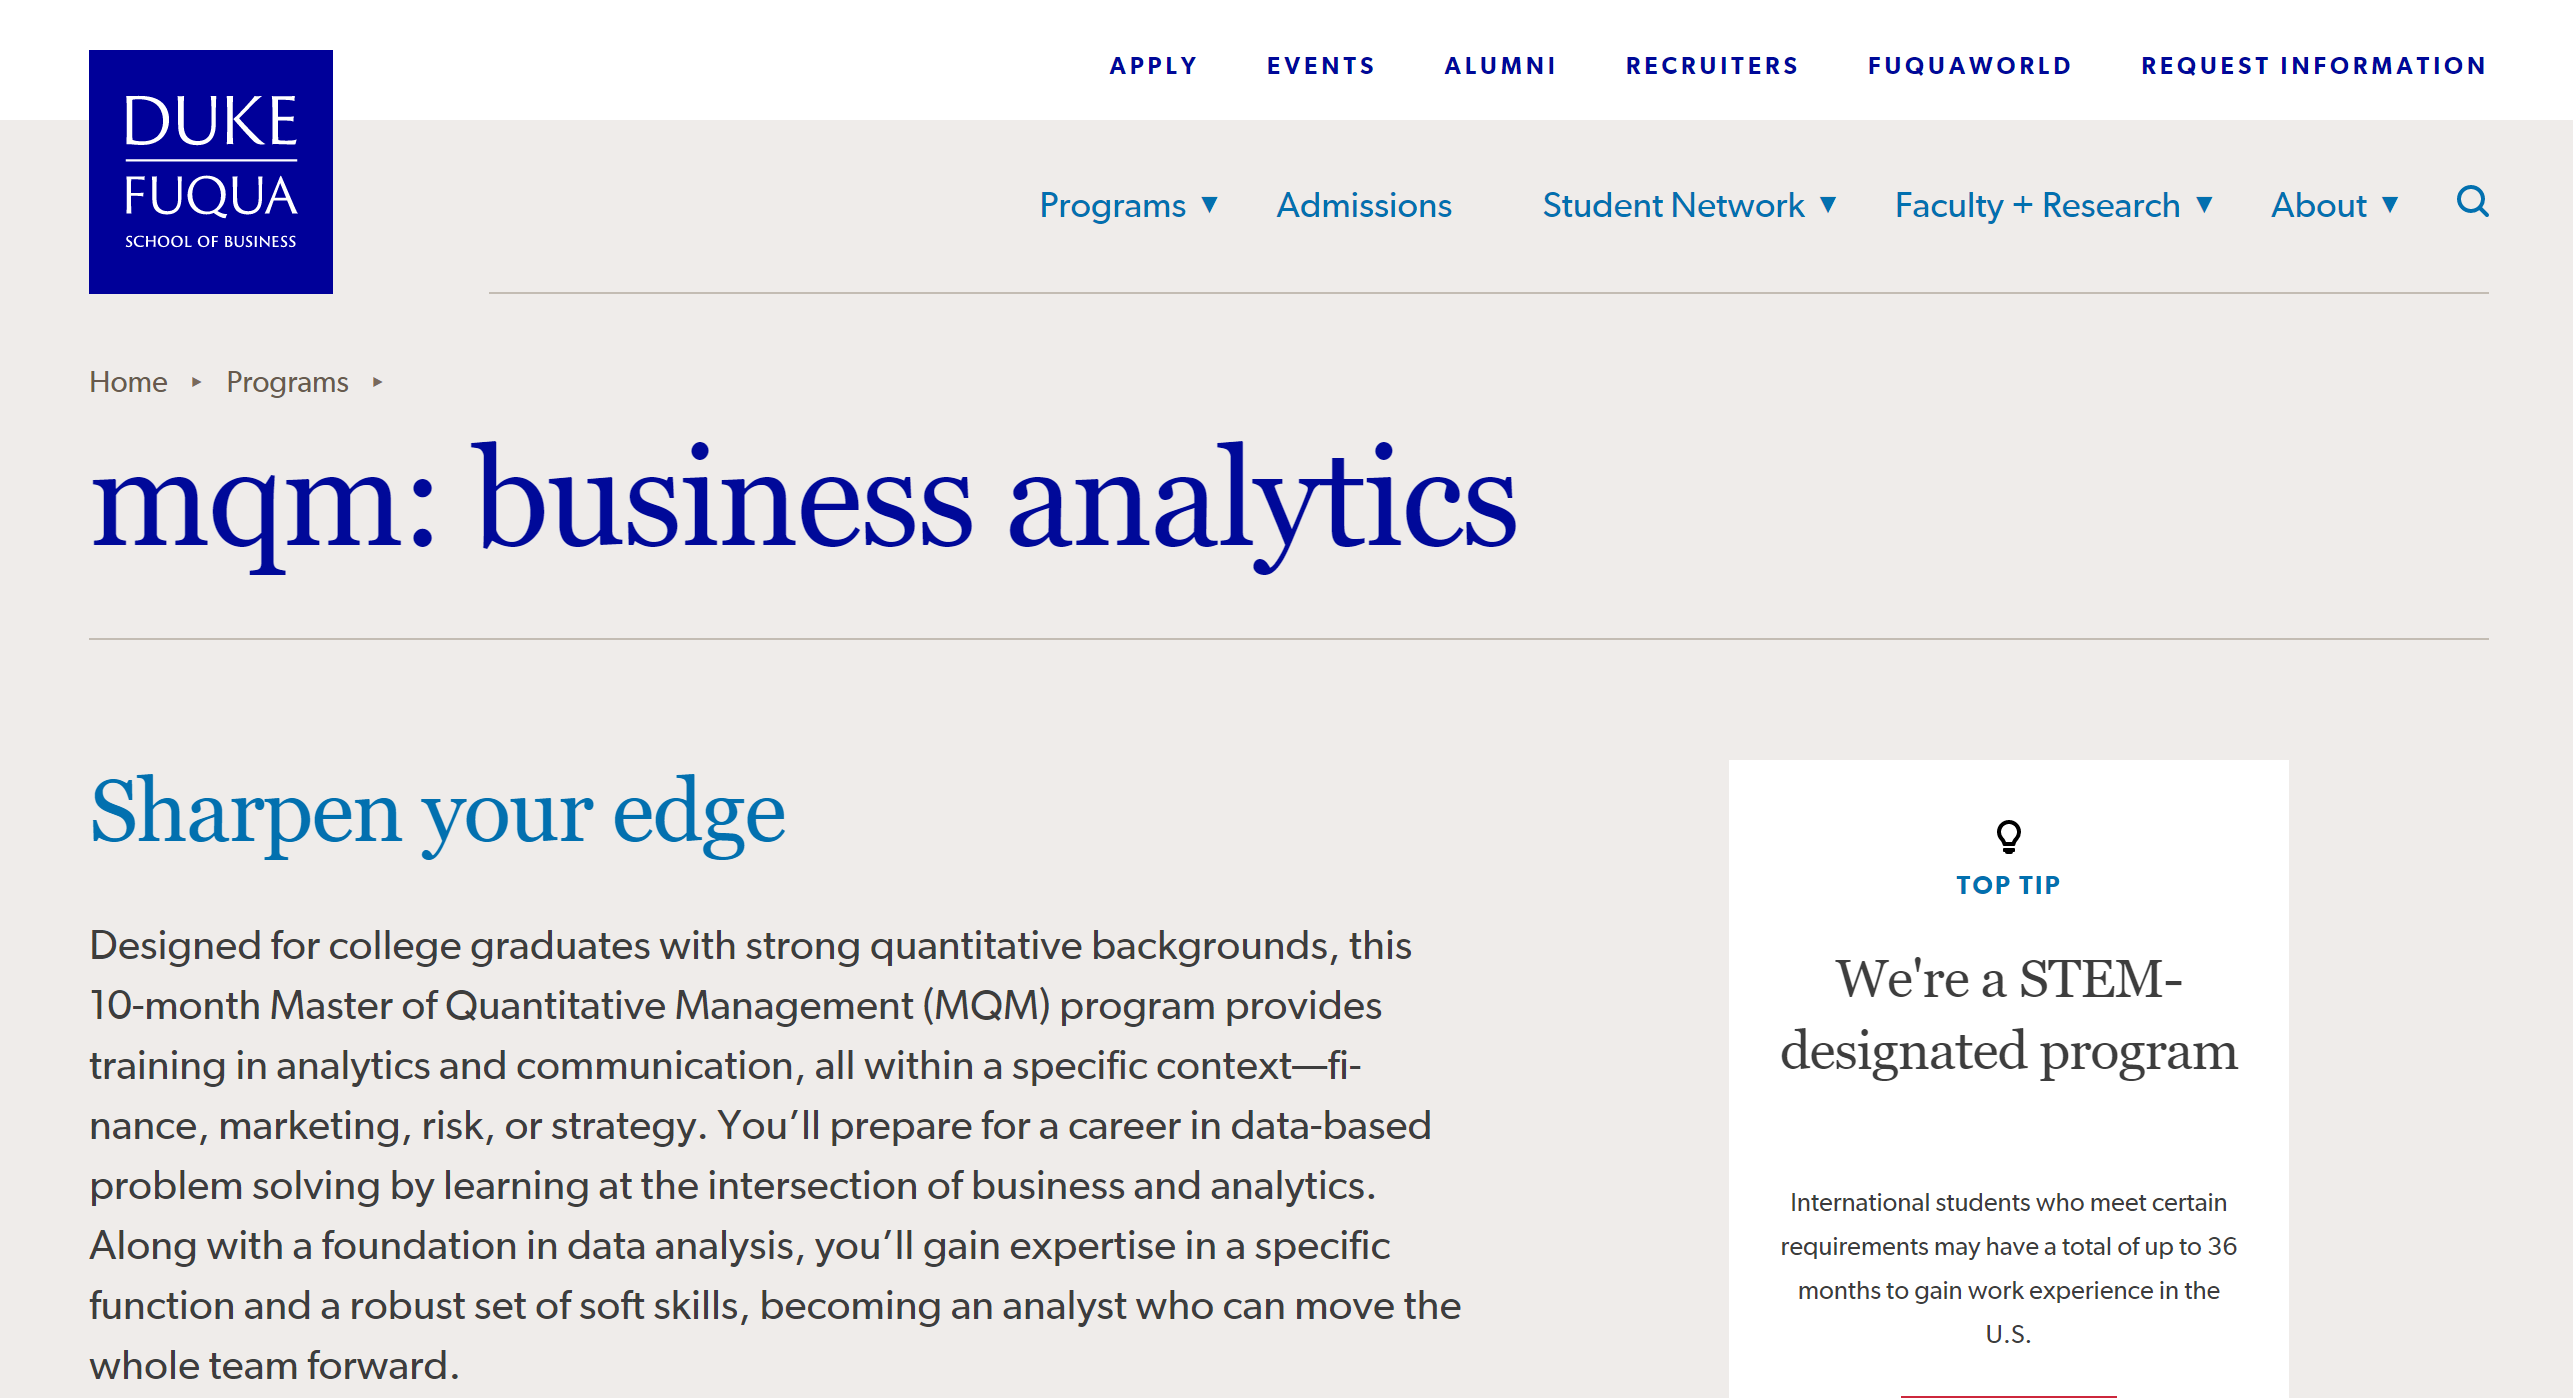Visit the Alumni link

1500,66
